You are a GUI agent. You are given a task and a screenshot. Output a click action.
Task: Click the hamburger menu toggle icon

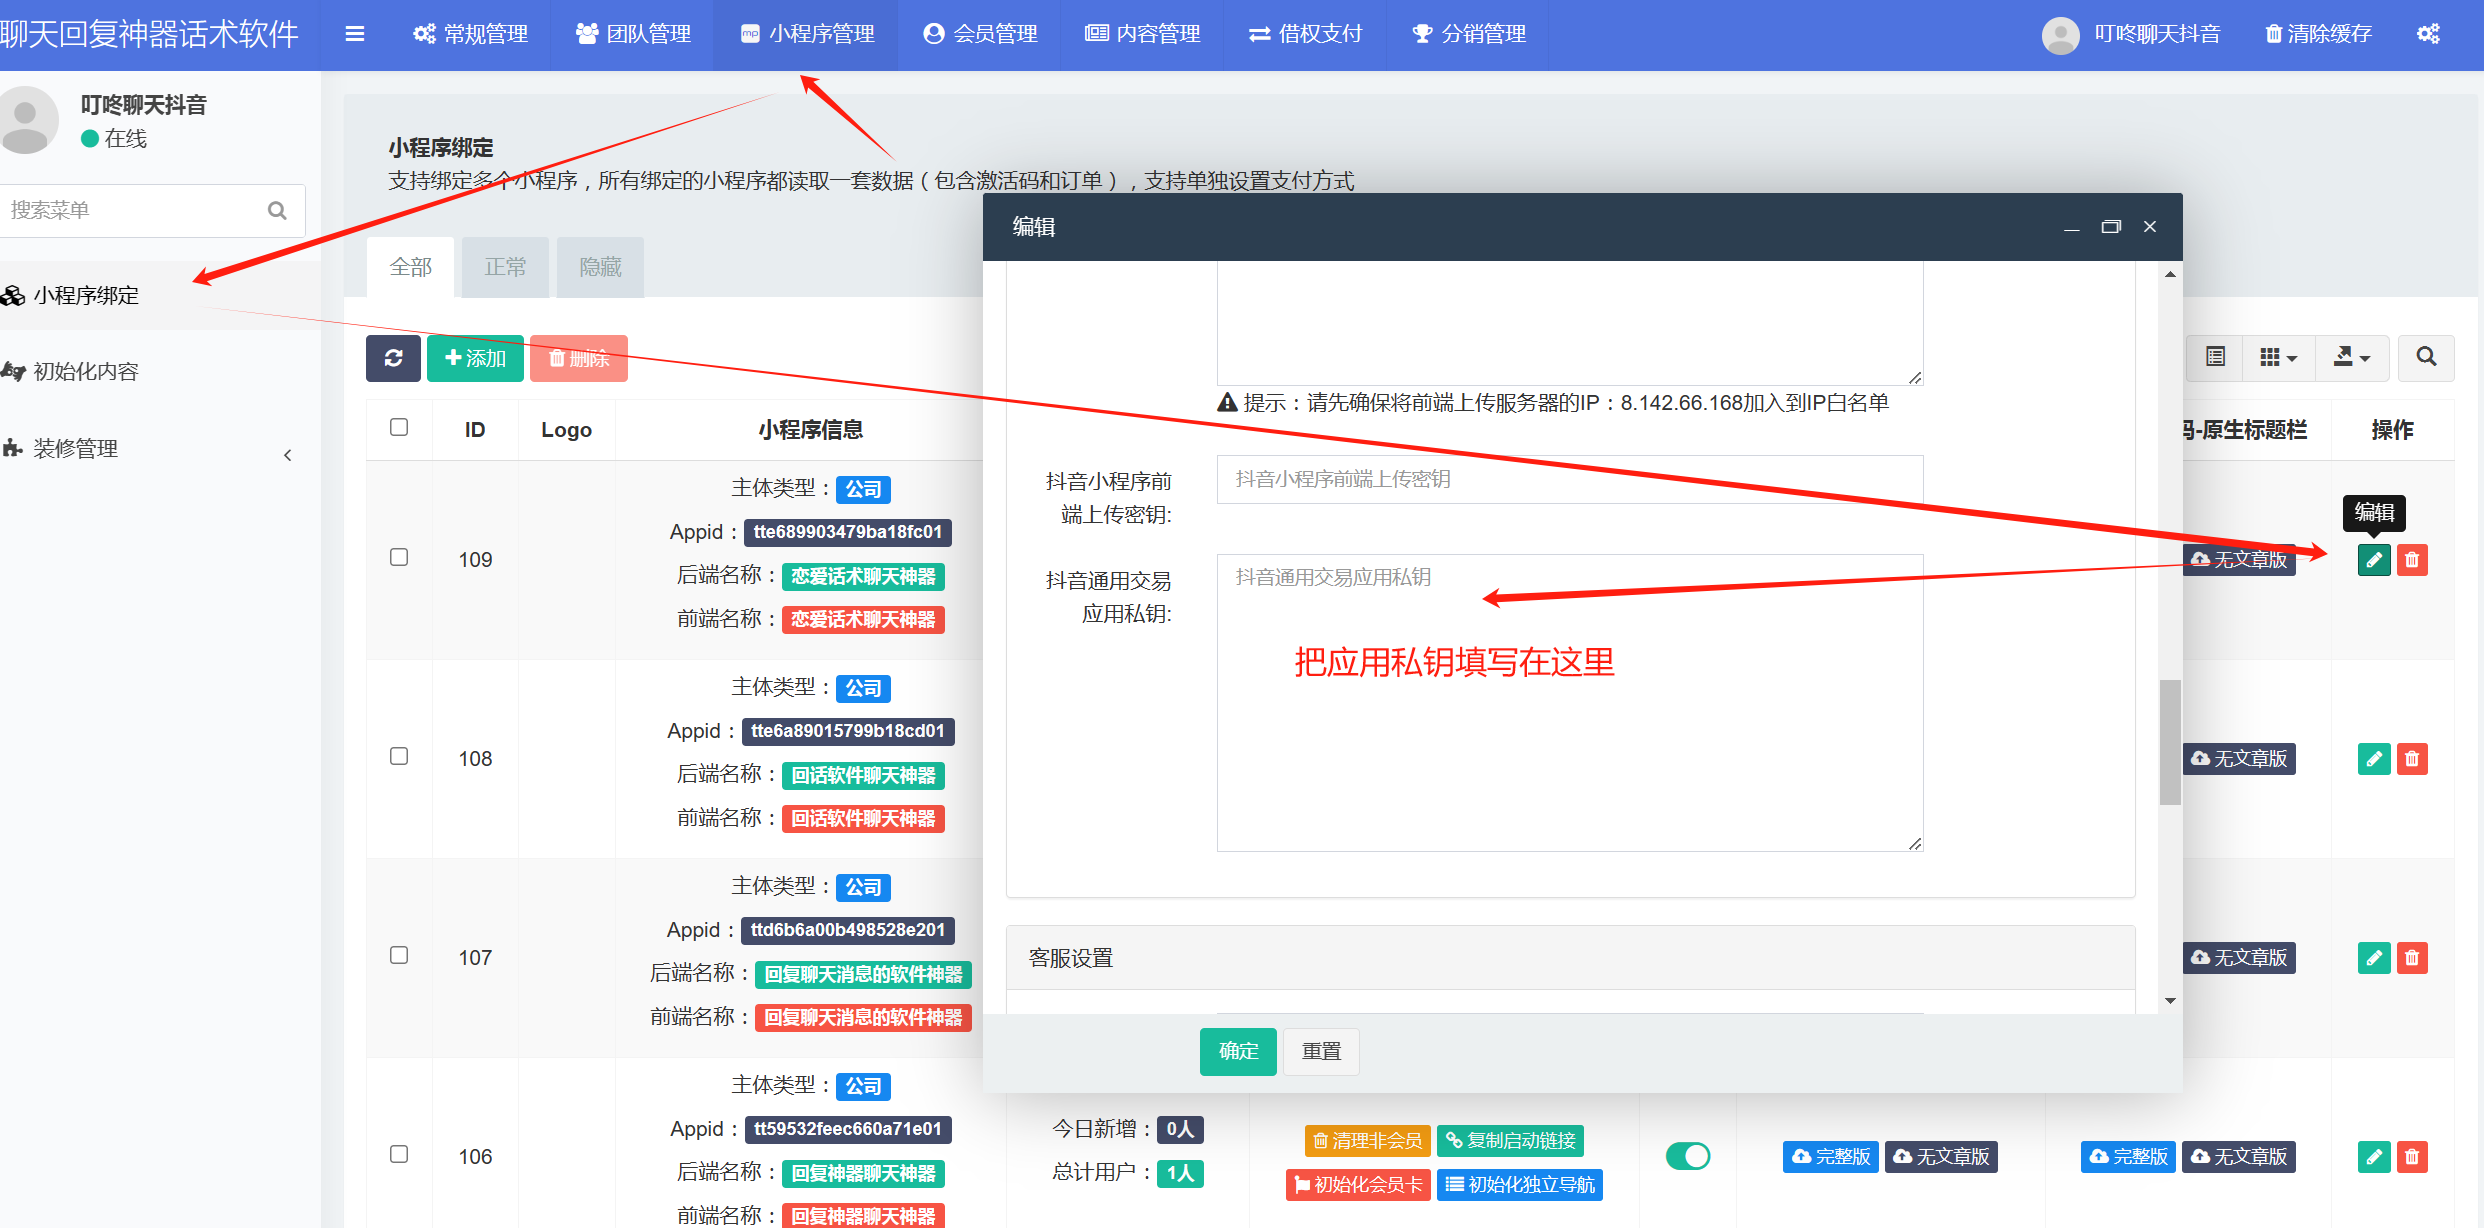tap(354, 34)
